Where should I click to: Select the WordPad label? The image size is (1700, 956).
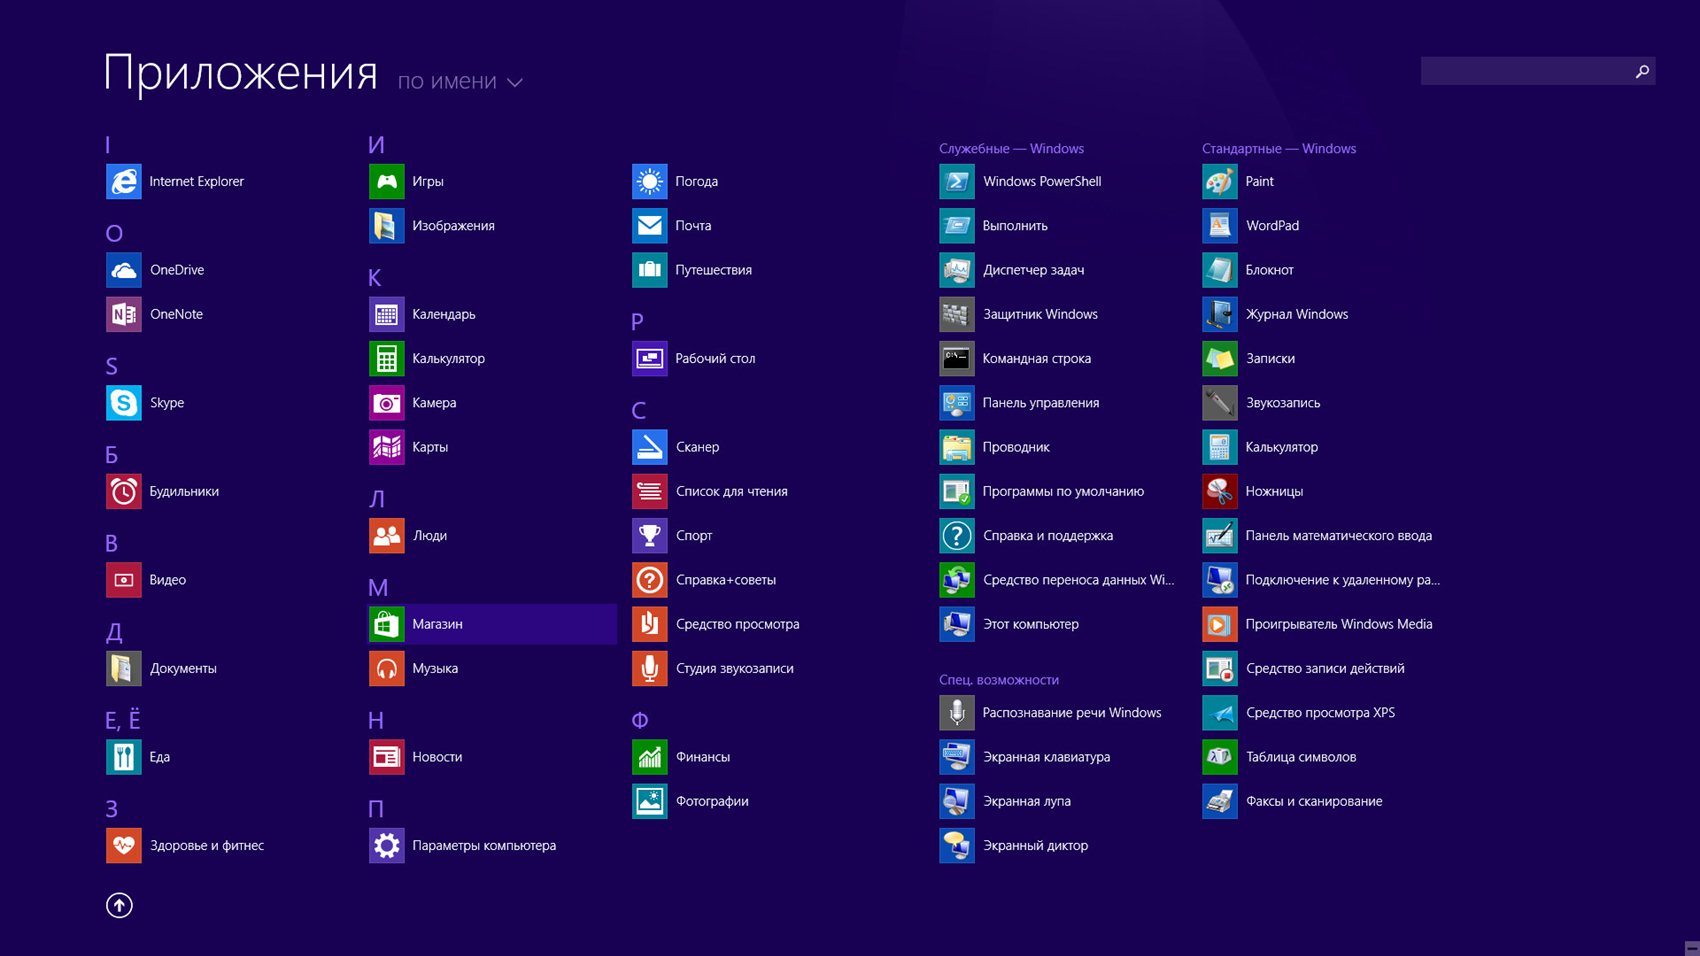point(1272,226)
